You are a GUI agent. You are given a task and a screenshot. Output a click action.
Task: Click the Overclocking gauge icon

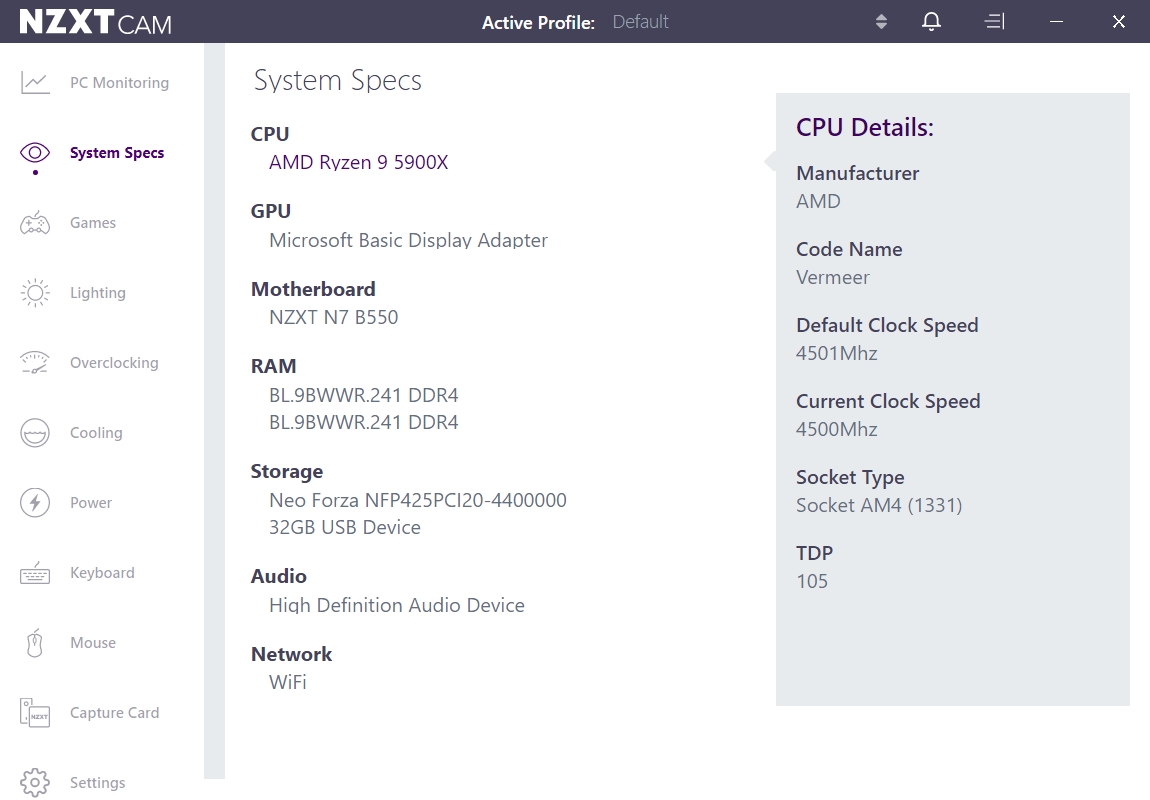[x=35, y=363]
